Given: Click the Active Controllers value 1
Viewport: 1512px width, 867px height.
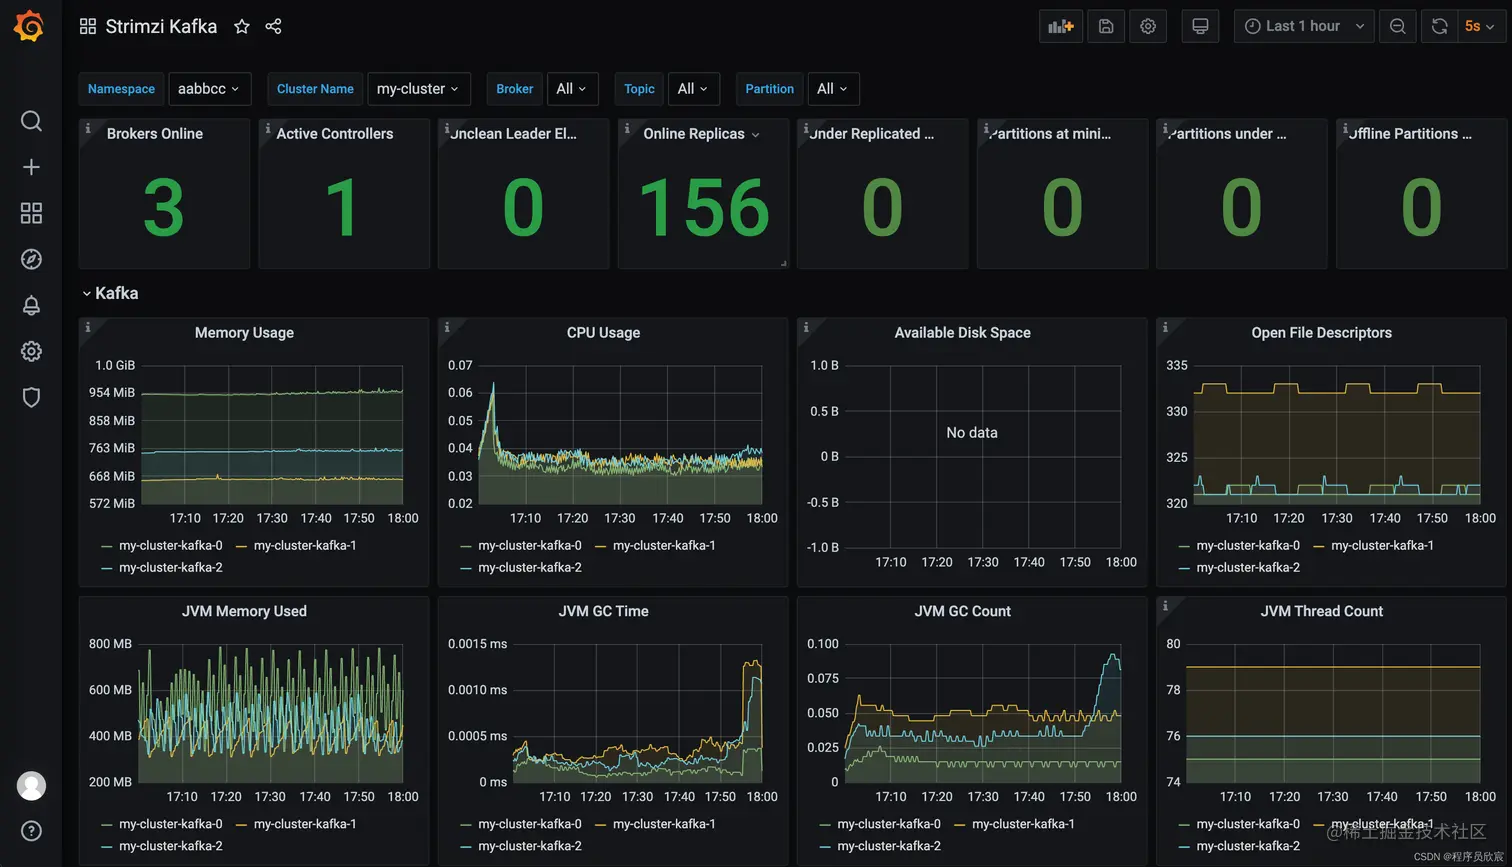Looking at the screenshot, I should tap(343, 209).
